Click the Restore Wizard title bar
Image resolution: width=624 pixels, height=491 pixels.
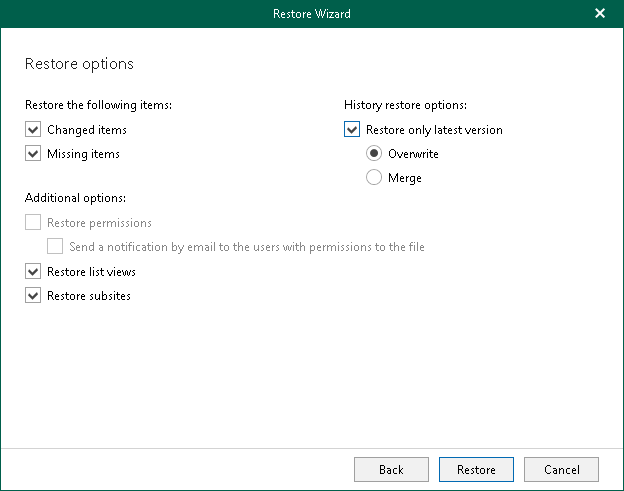coord(311,14)
